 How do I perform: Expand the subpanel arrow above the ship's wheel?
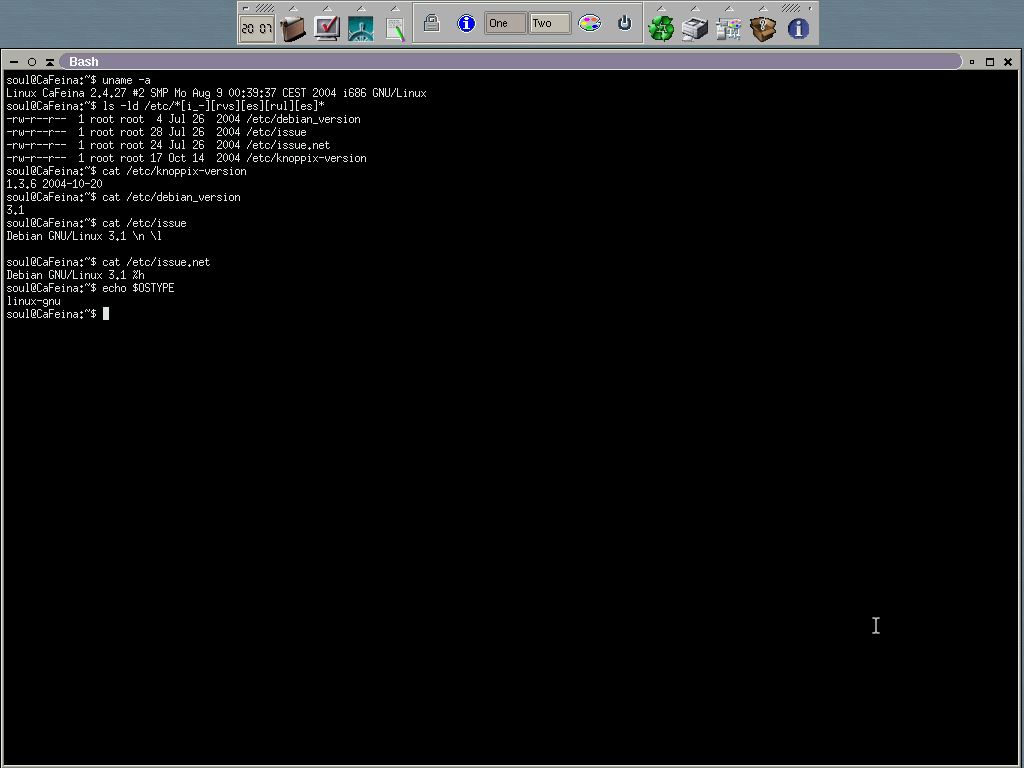coord(361,8)
